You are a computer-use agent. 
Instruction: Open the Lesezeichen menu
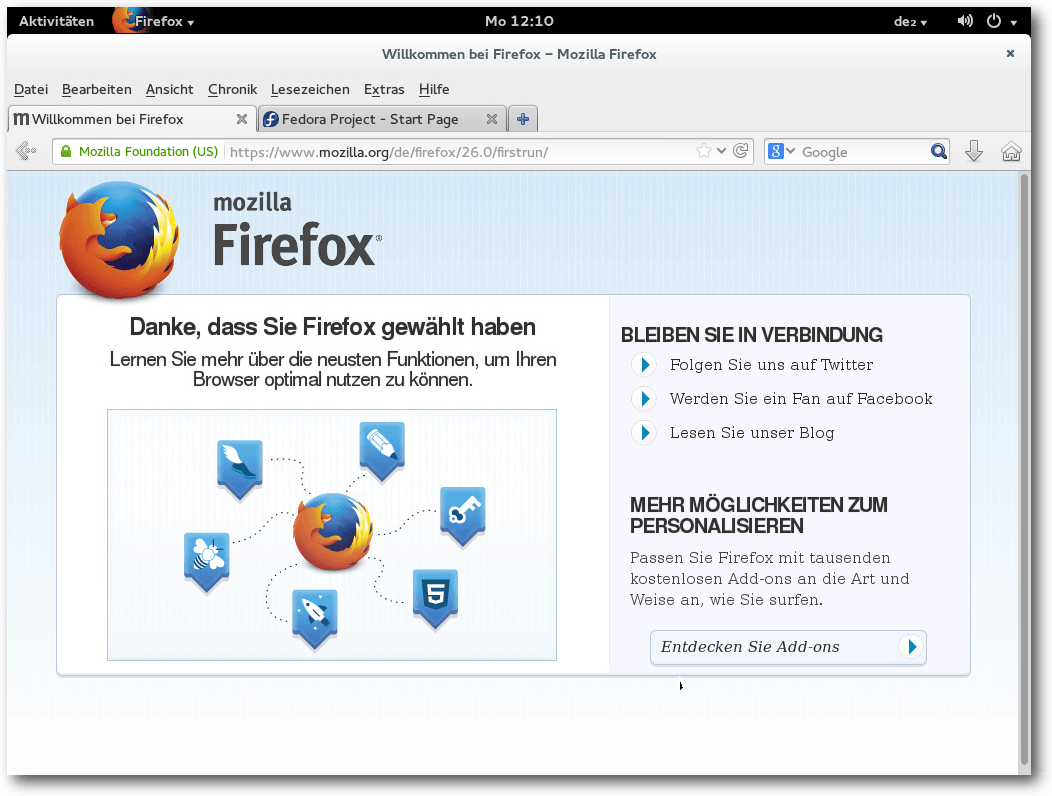tap(310, 89)
